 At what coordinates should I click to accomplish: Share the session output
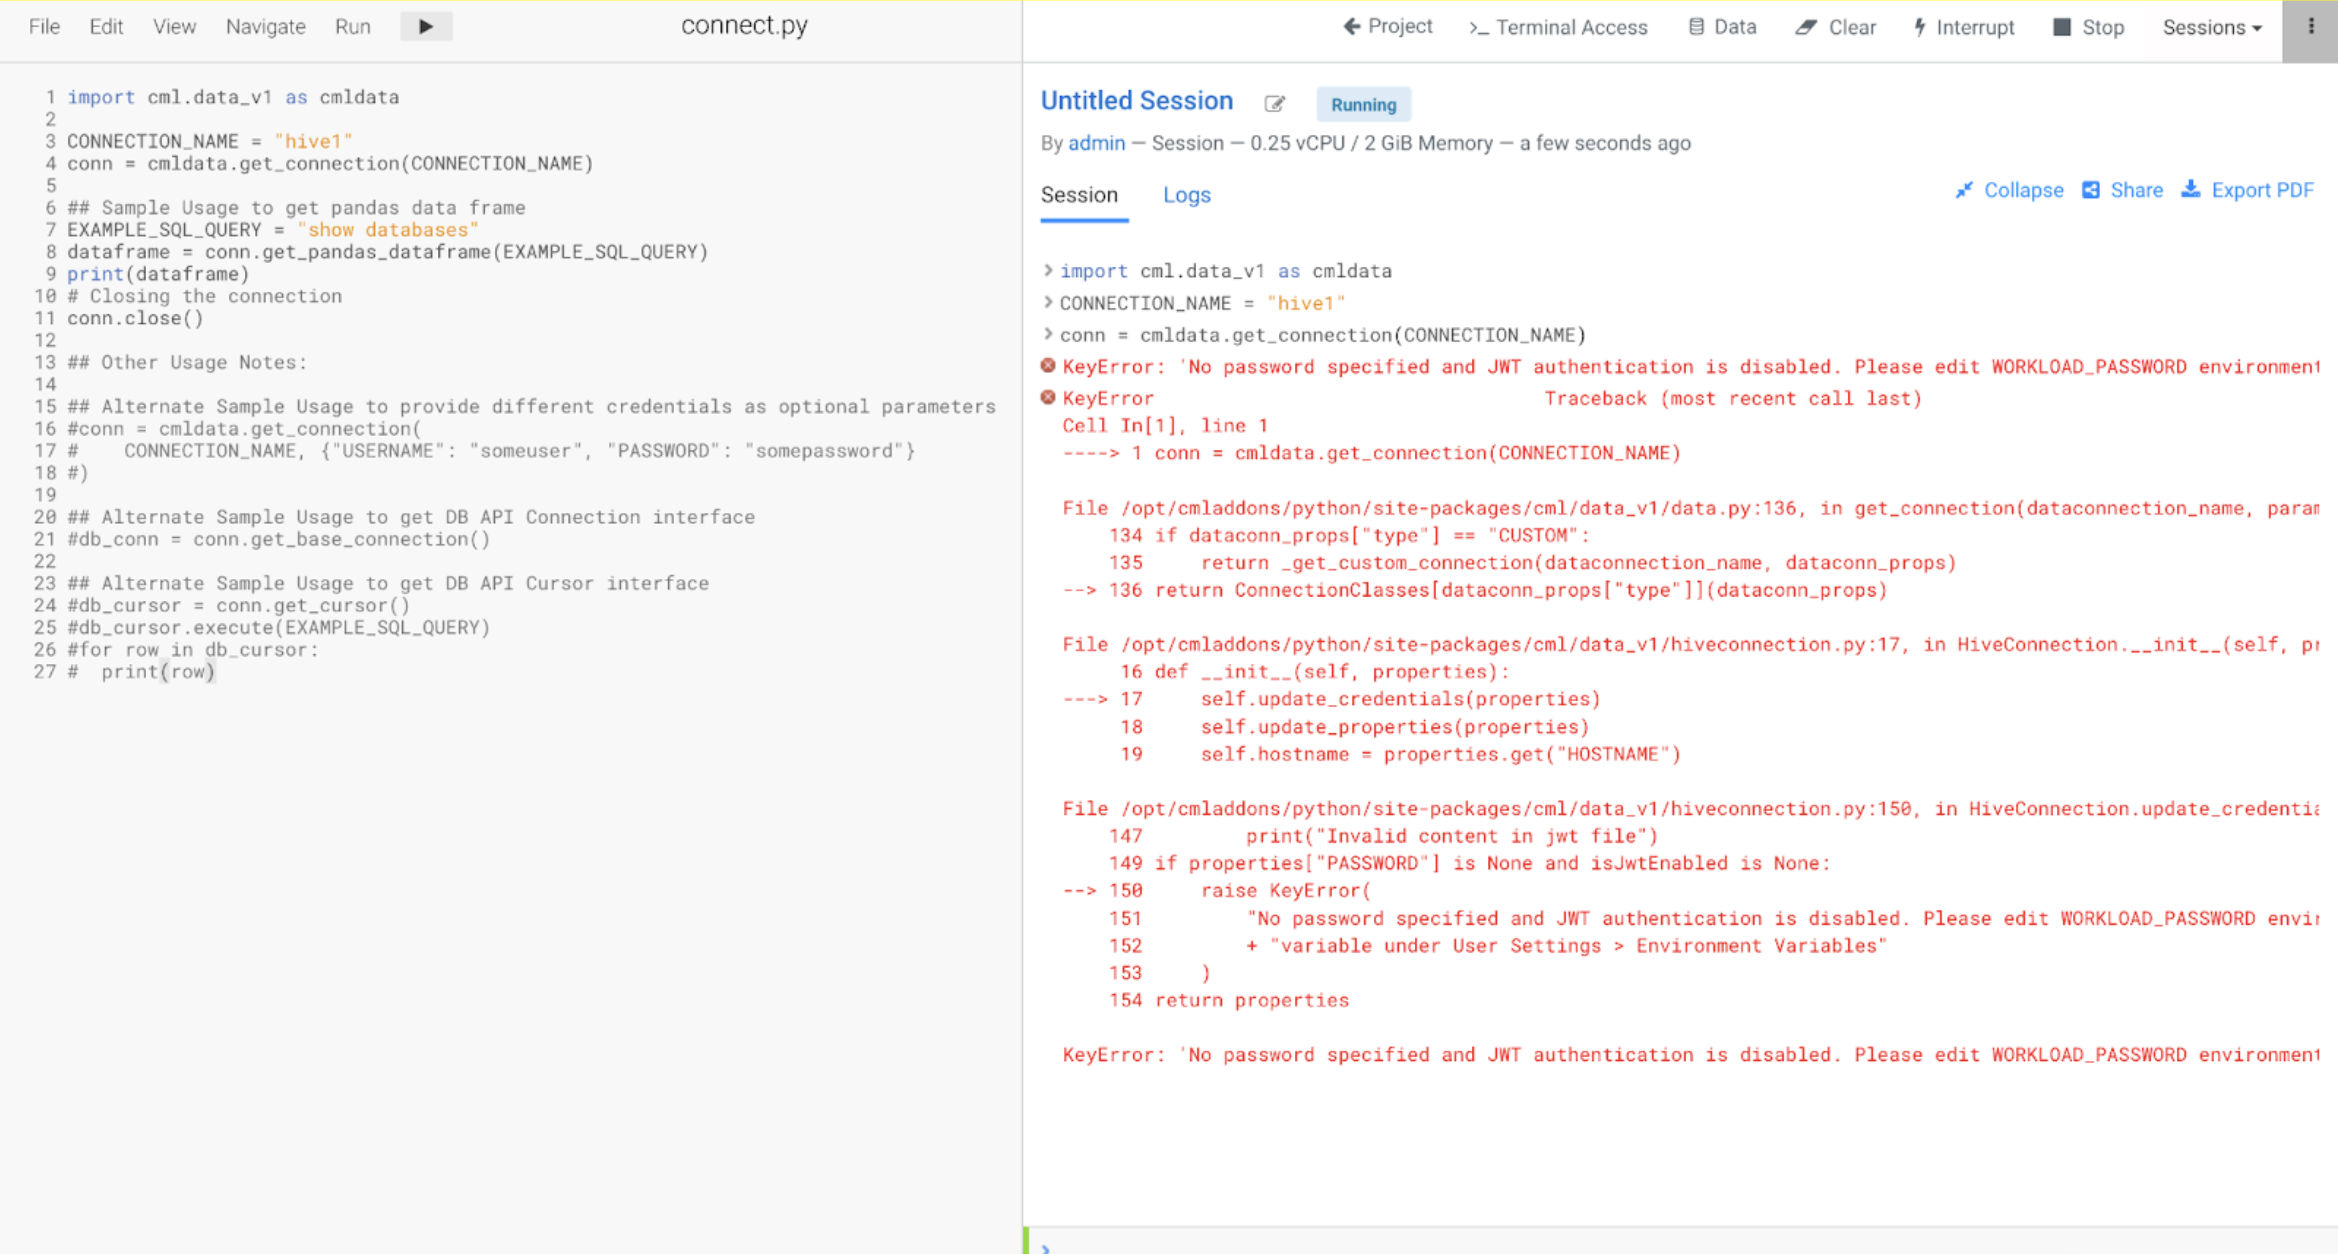point(2122,190)
